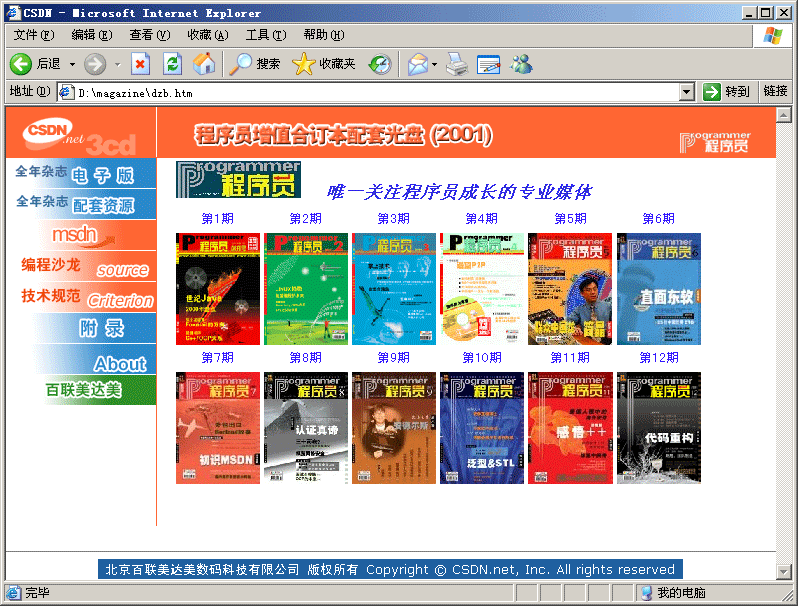Viewport: 798px width, 606px height.
Task: Open the issue 5 cover thumbnail
Action: (570, 289)
